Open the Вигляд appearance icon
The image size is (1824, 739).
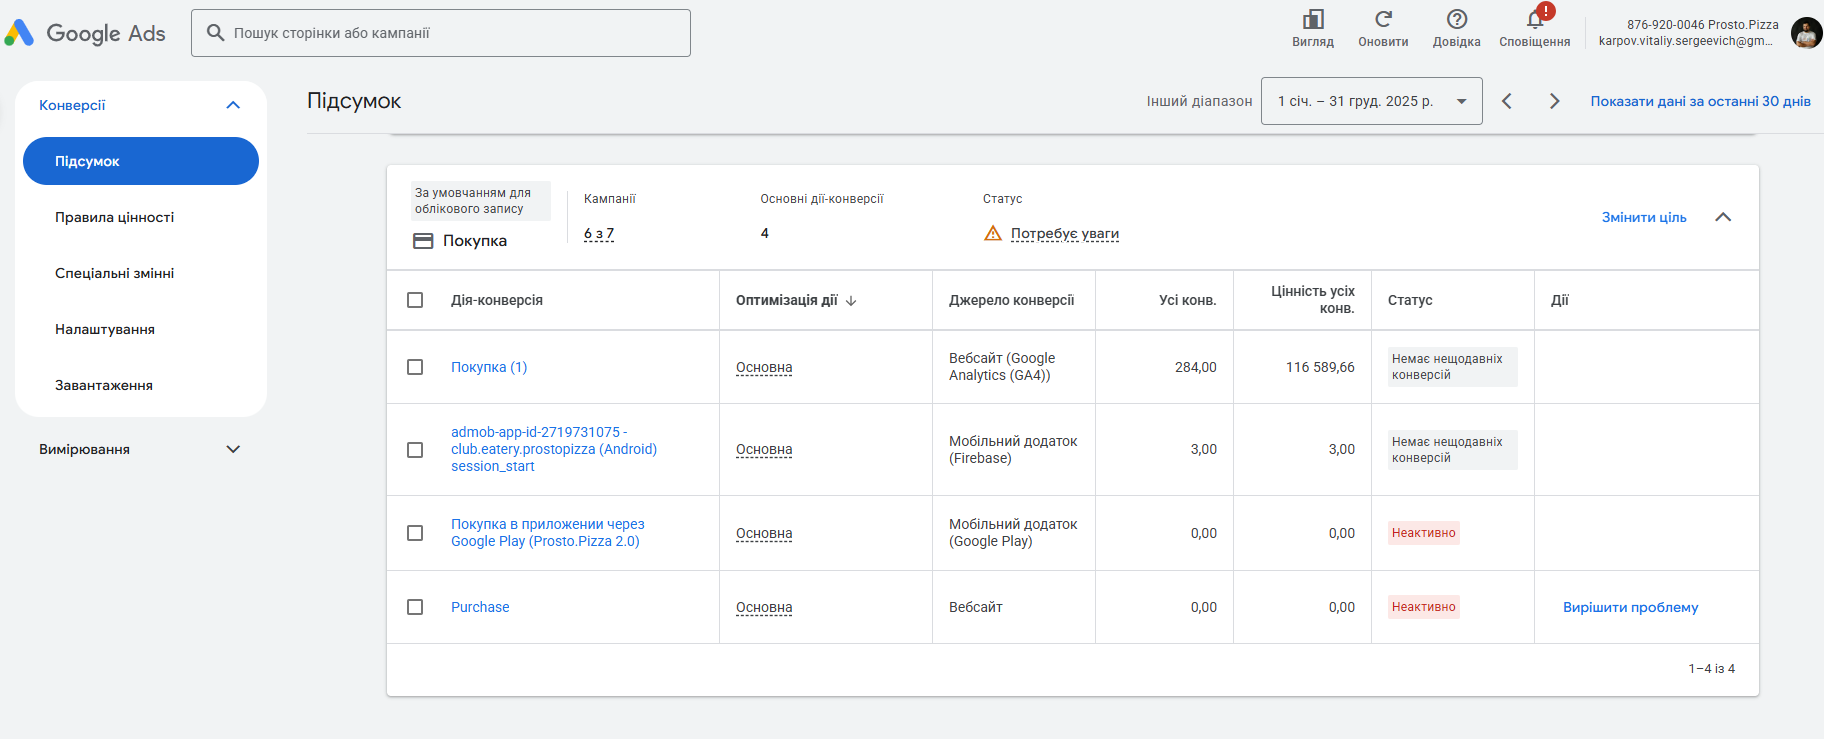pyautogui.click(x=1312, y=20)
